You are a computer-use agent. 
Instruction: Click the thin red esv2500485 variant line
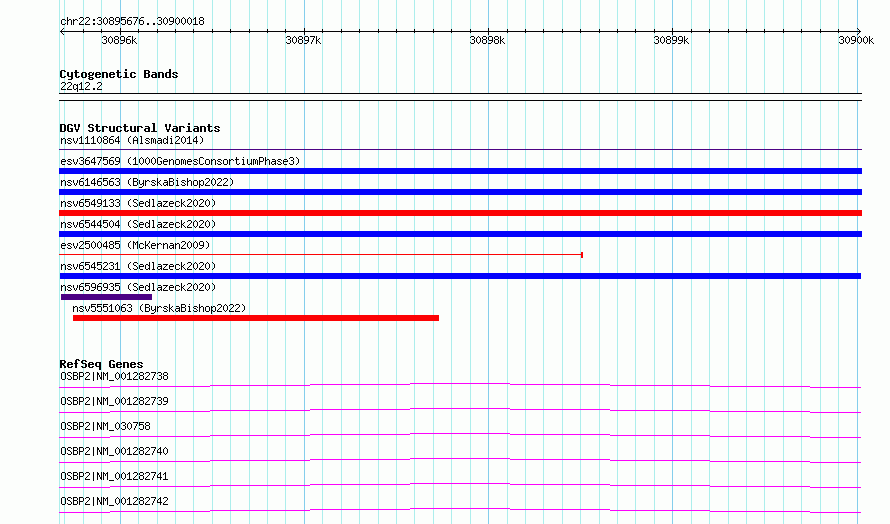click(x=321, y=255)
